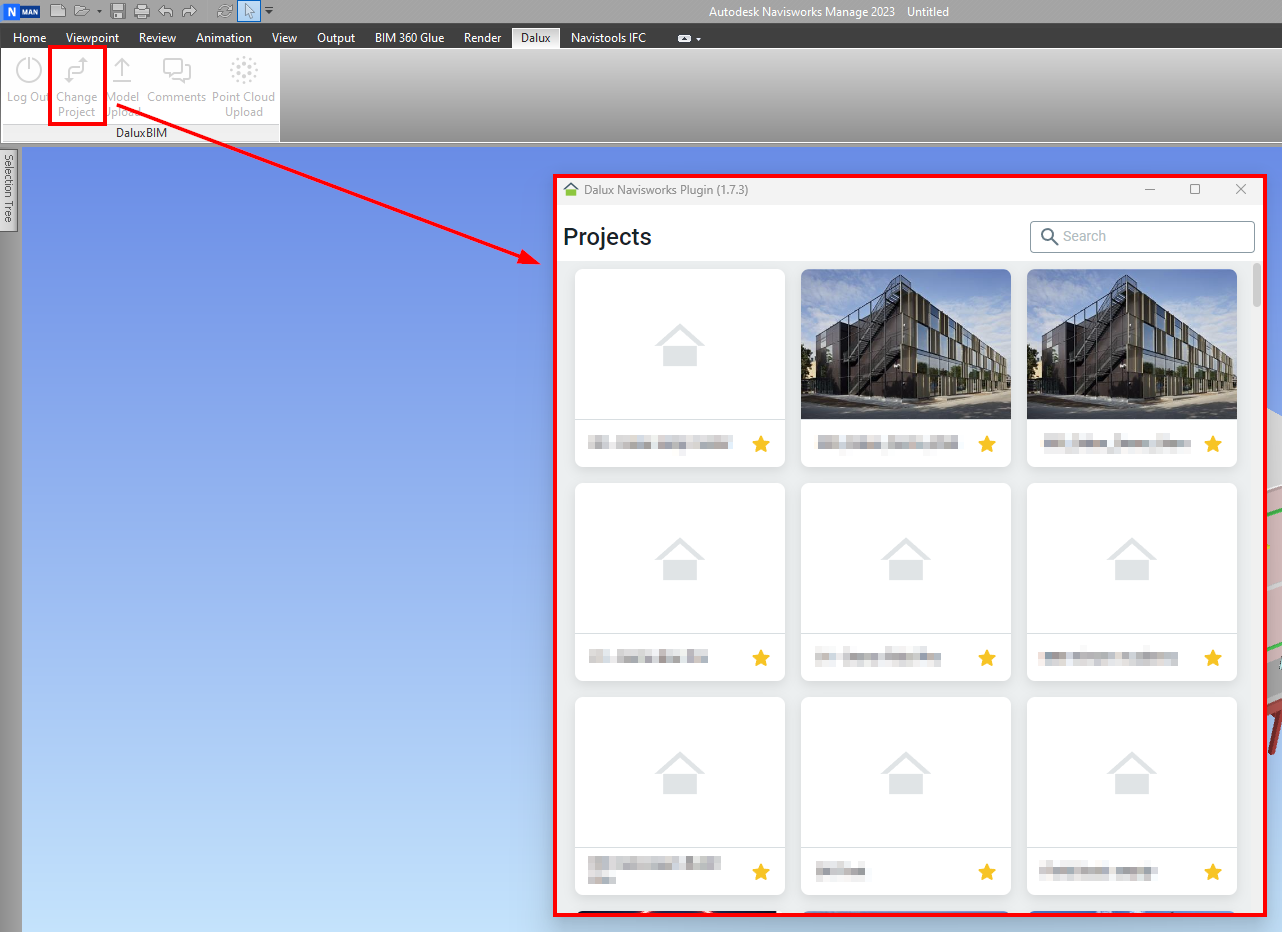Click the Undo icon
The width and height of the screenshot is (1282, 932).
tap(164, 11)
